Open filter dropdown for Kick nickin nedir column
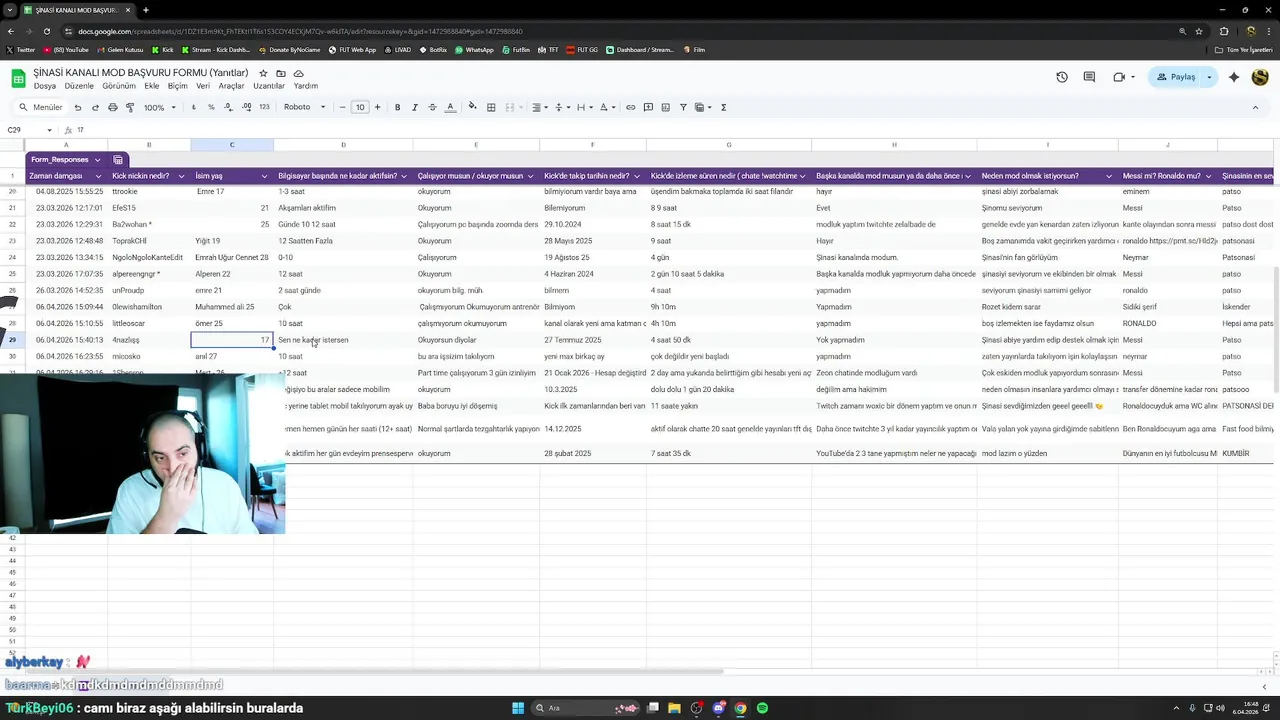 [181, 176]
